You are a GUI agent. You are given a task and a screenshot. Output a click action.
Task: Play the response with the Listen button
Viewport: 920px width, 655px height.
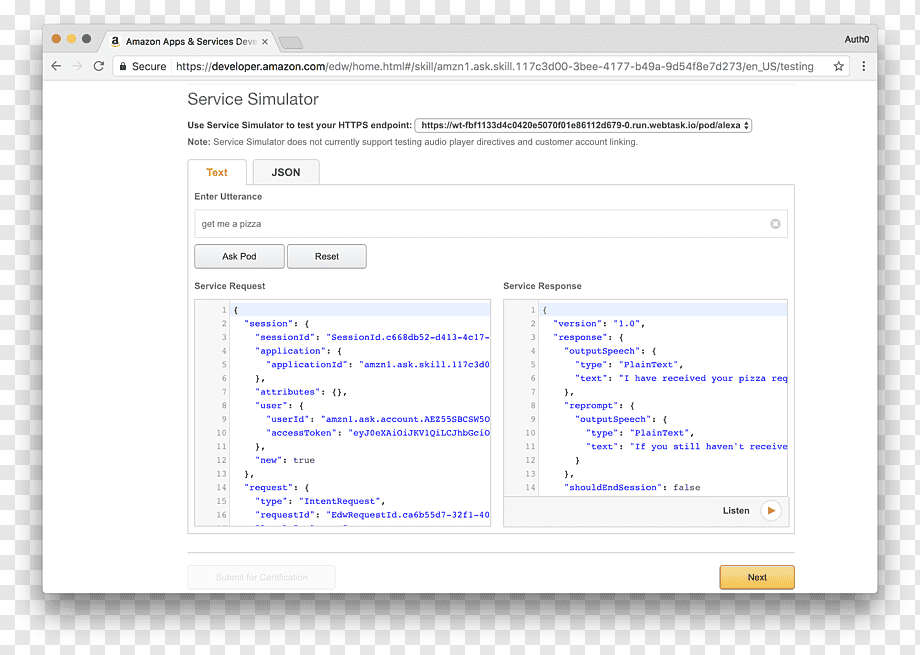coord(771,511)
